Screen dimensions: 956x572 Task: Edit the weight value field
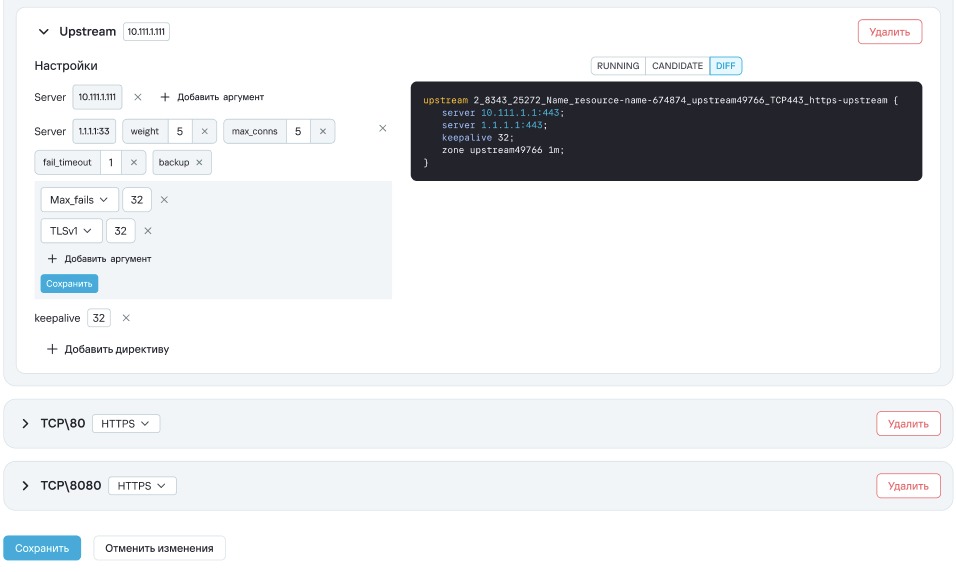[180, 131]
